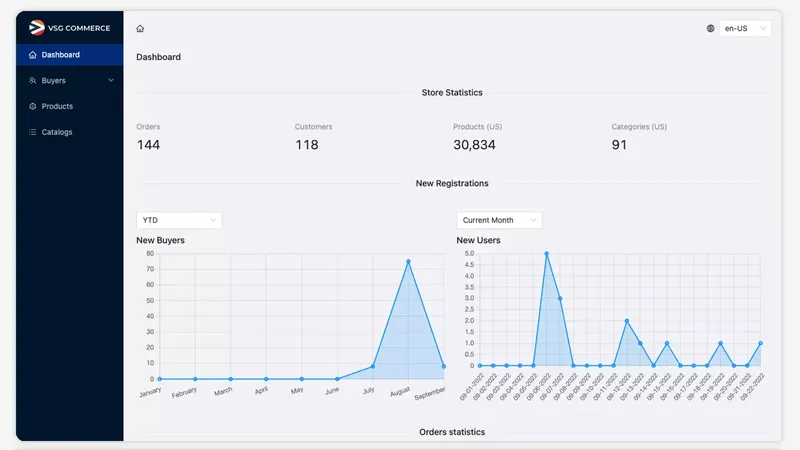This screenshot has height=450, width=800.
Task: Go to the Catalogs menu item
Action: click(x=57, y=132)
